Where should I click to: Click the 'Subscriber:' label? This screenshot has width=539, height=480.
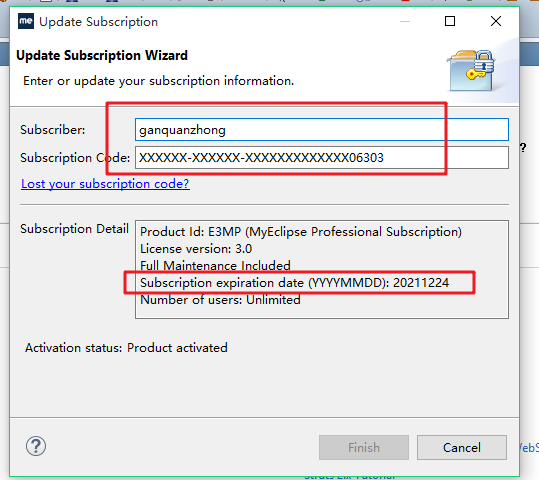point(53,130)
